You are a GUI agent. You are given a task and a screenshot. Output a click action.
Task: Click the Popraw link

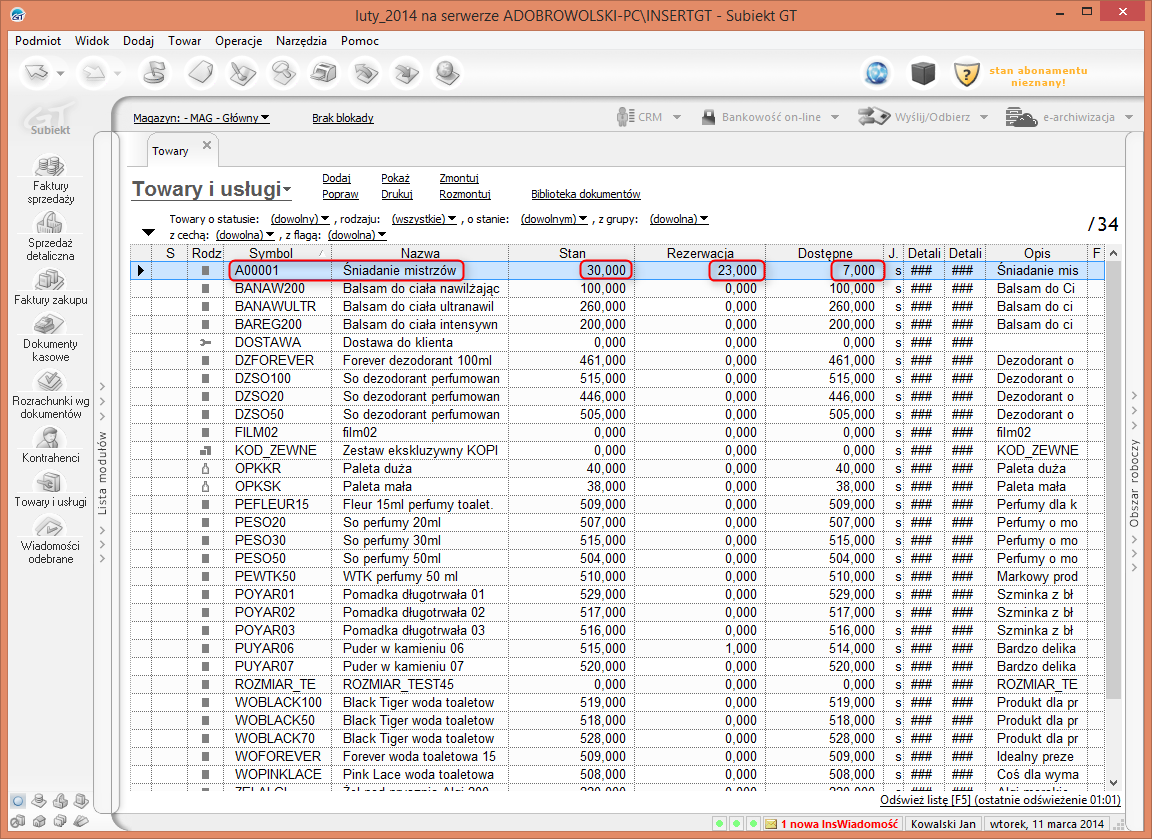340,195
